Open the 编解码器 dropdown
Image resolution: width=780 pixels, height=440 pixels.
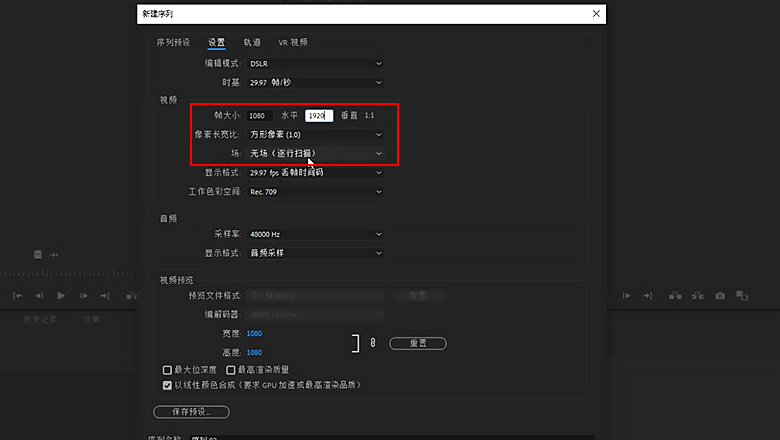pyautogui.click(x=315, y=315)
